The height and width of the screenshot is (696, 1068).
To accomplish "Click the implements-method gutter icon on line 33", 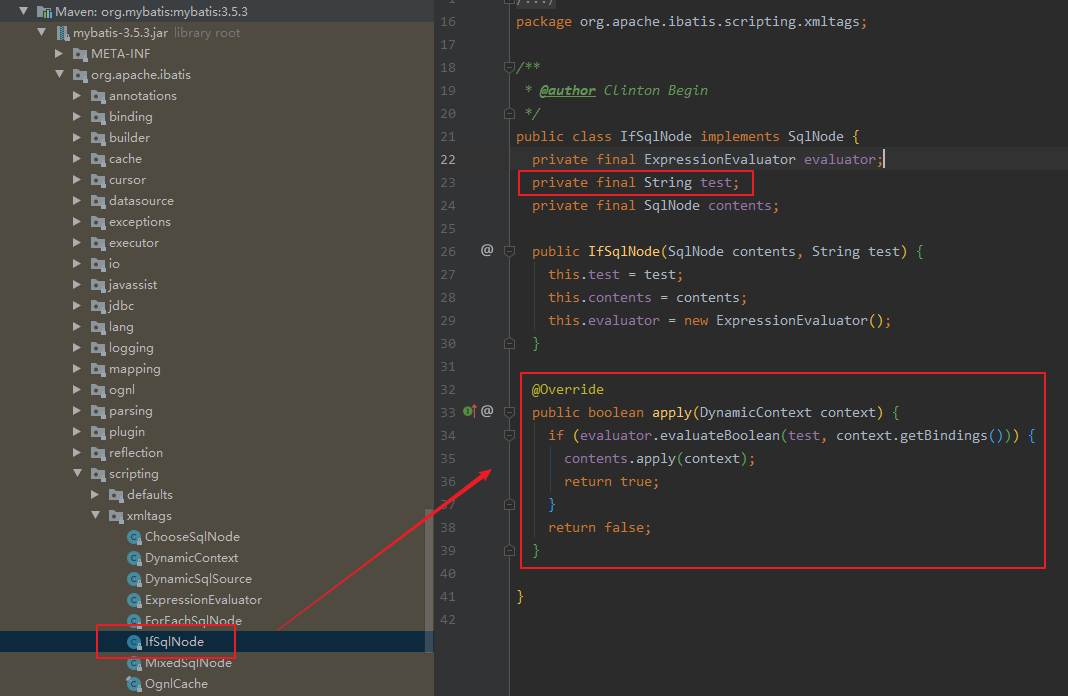I will click(469, 411).
